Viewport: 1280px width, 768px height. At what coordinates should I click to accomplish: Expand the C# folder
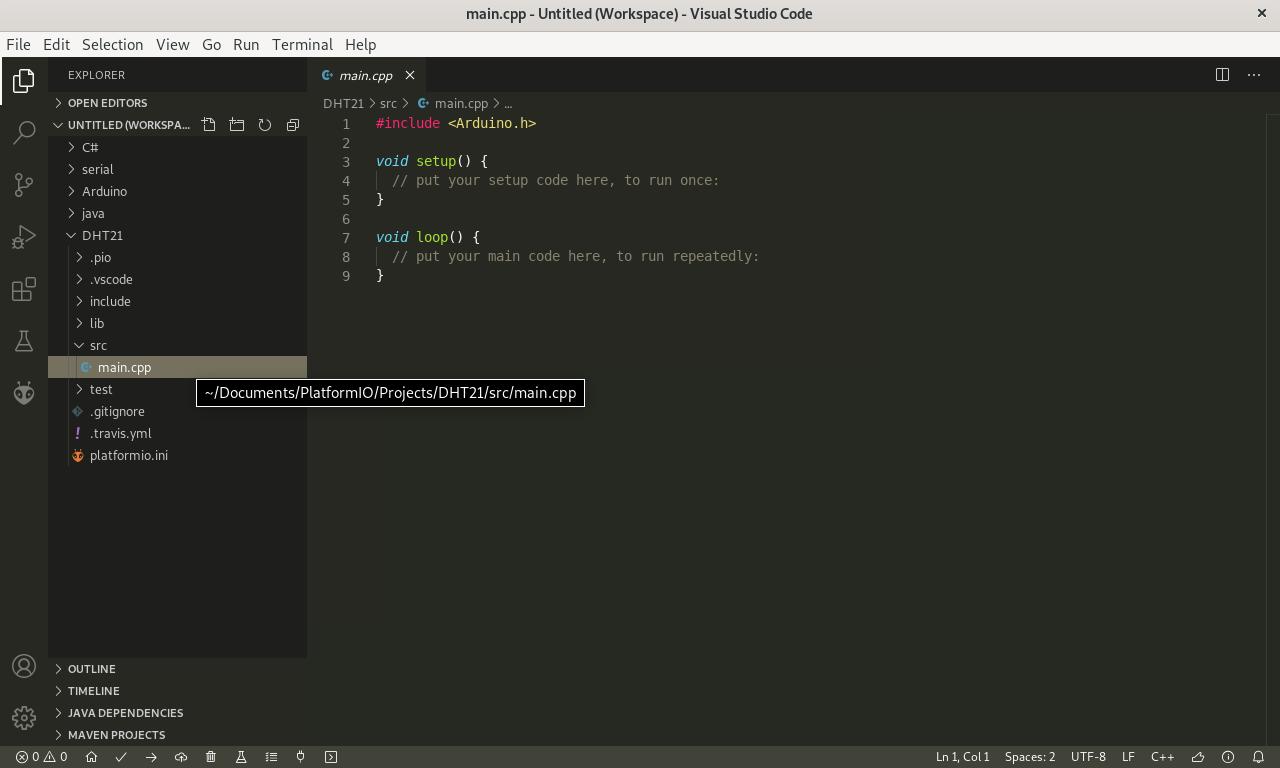[177, 147]
